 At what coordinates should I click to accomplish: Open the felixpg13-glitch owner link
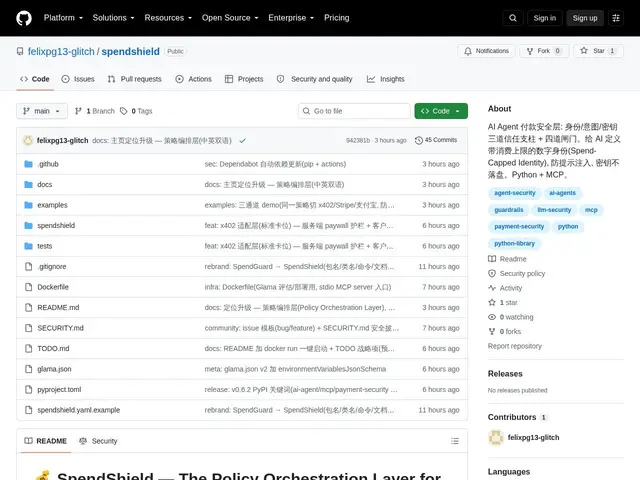[61, 51]
